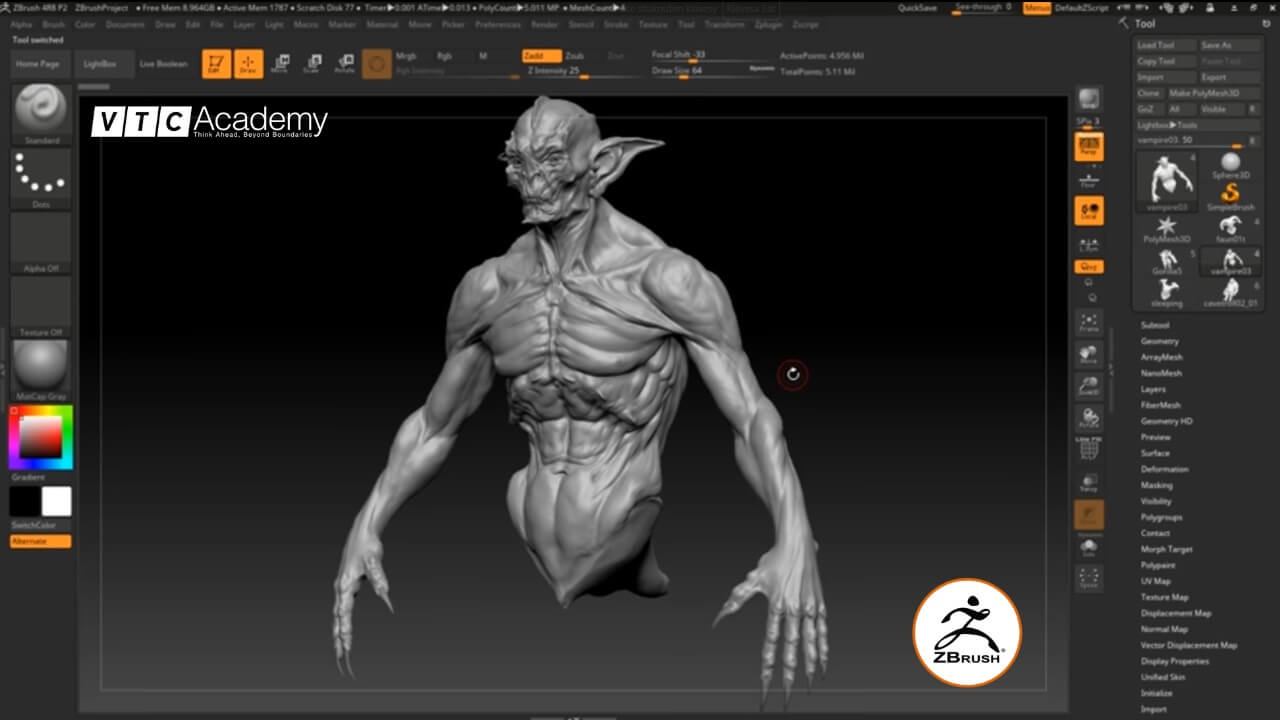Click the Frame view icon
The height and width of the screenshot is (720, 1280).
1089,322
